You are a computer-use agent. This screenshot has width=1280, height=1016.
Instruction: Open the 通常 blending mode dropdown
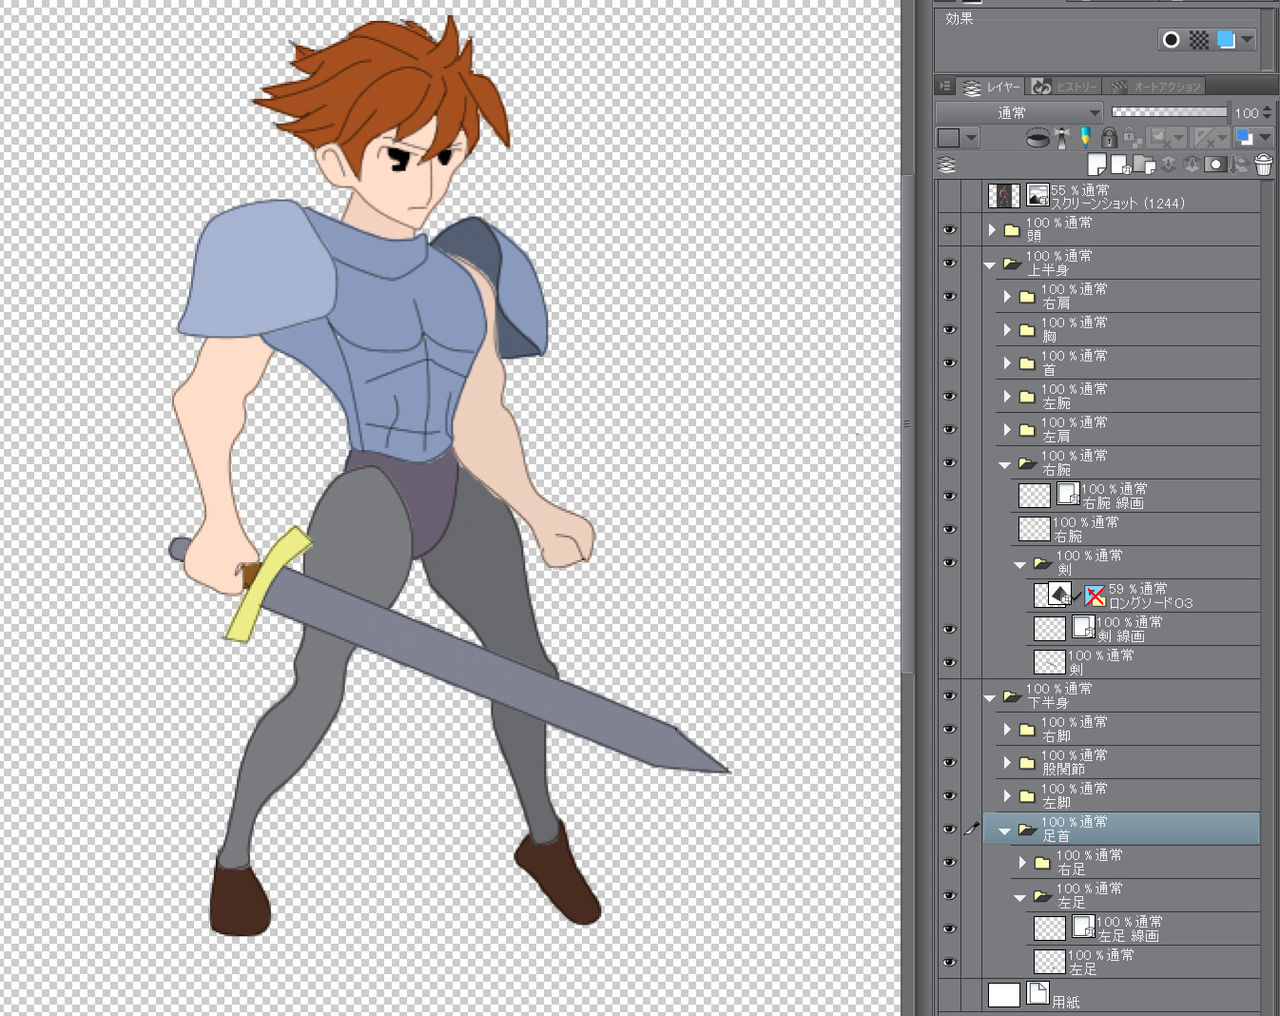pos(1018,113)
